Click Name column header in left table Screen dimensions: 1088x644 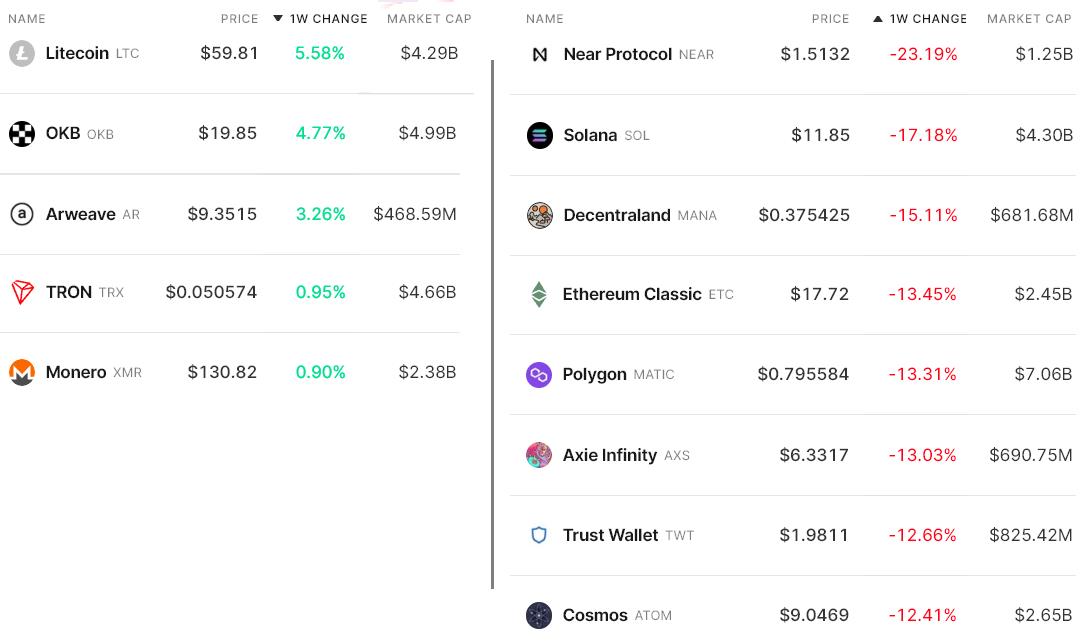[27, 19]
